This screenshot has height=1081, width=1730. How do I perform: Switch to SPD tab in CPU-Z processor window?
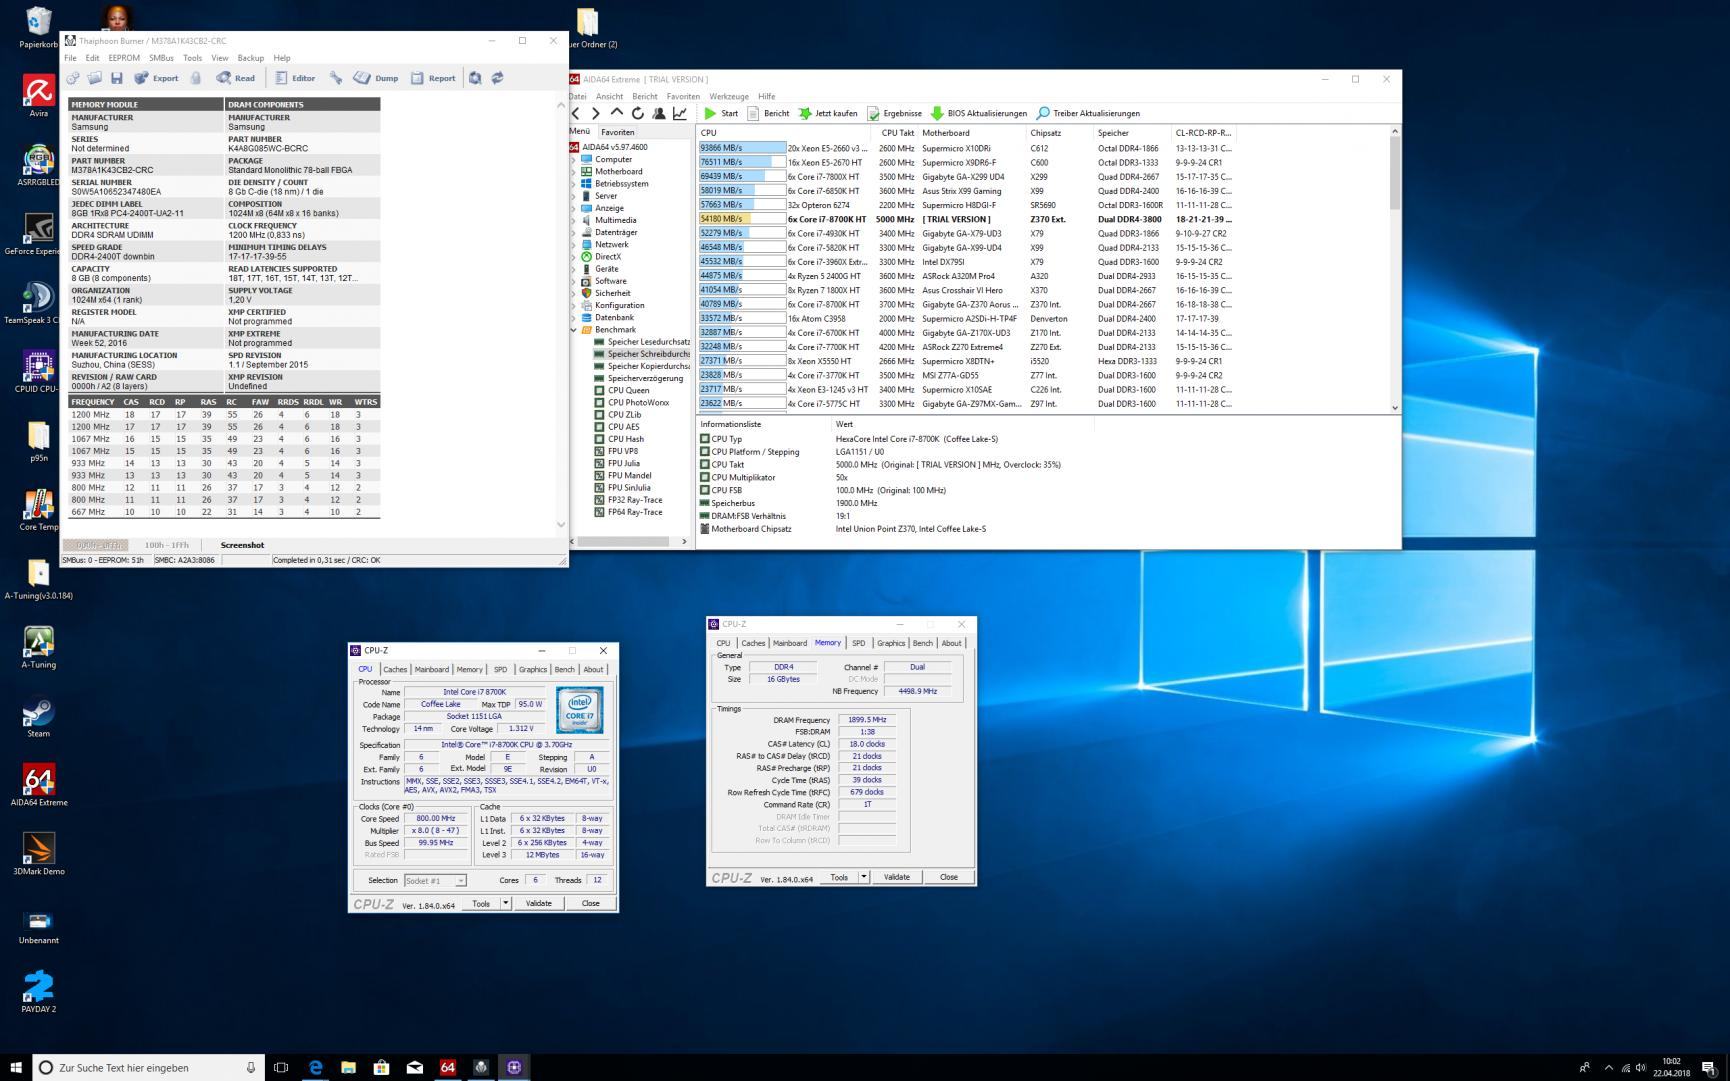point(500,669)
